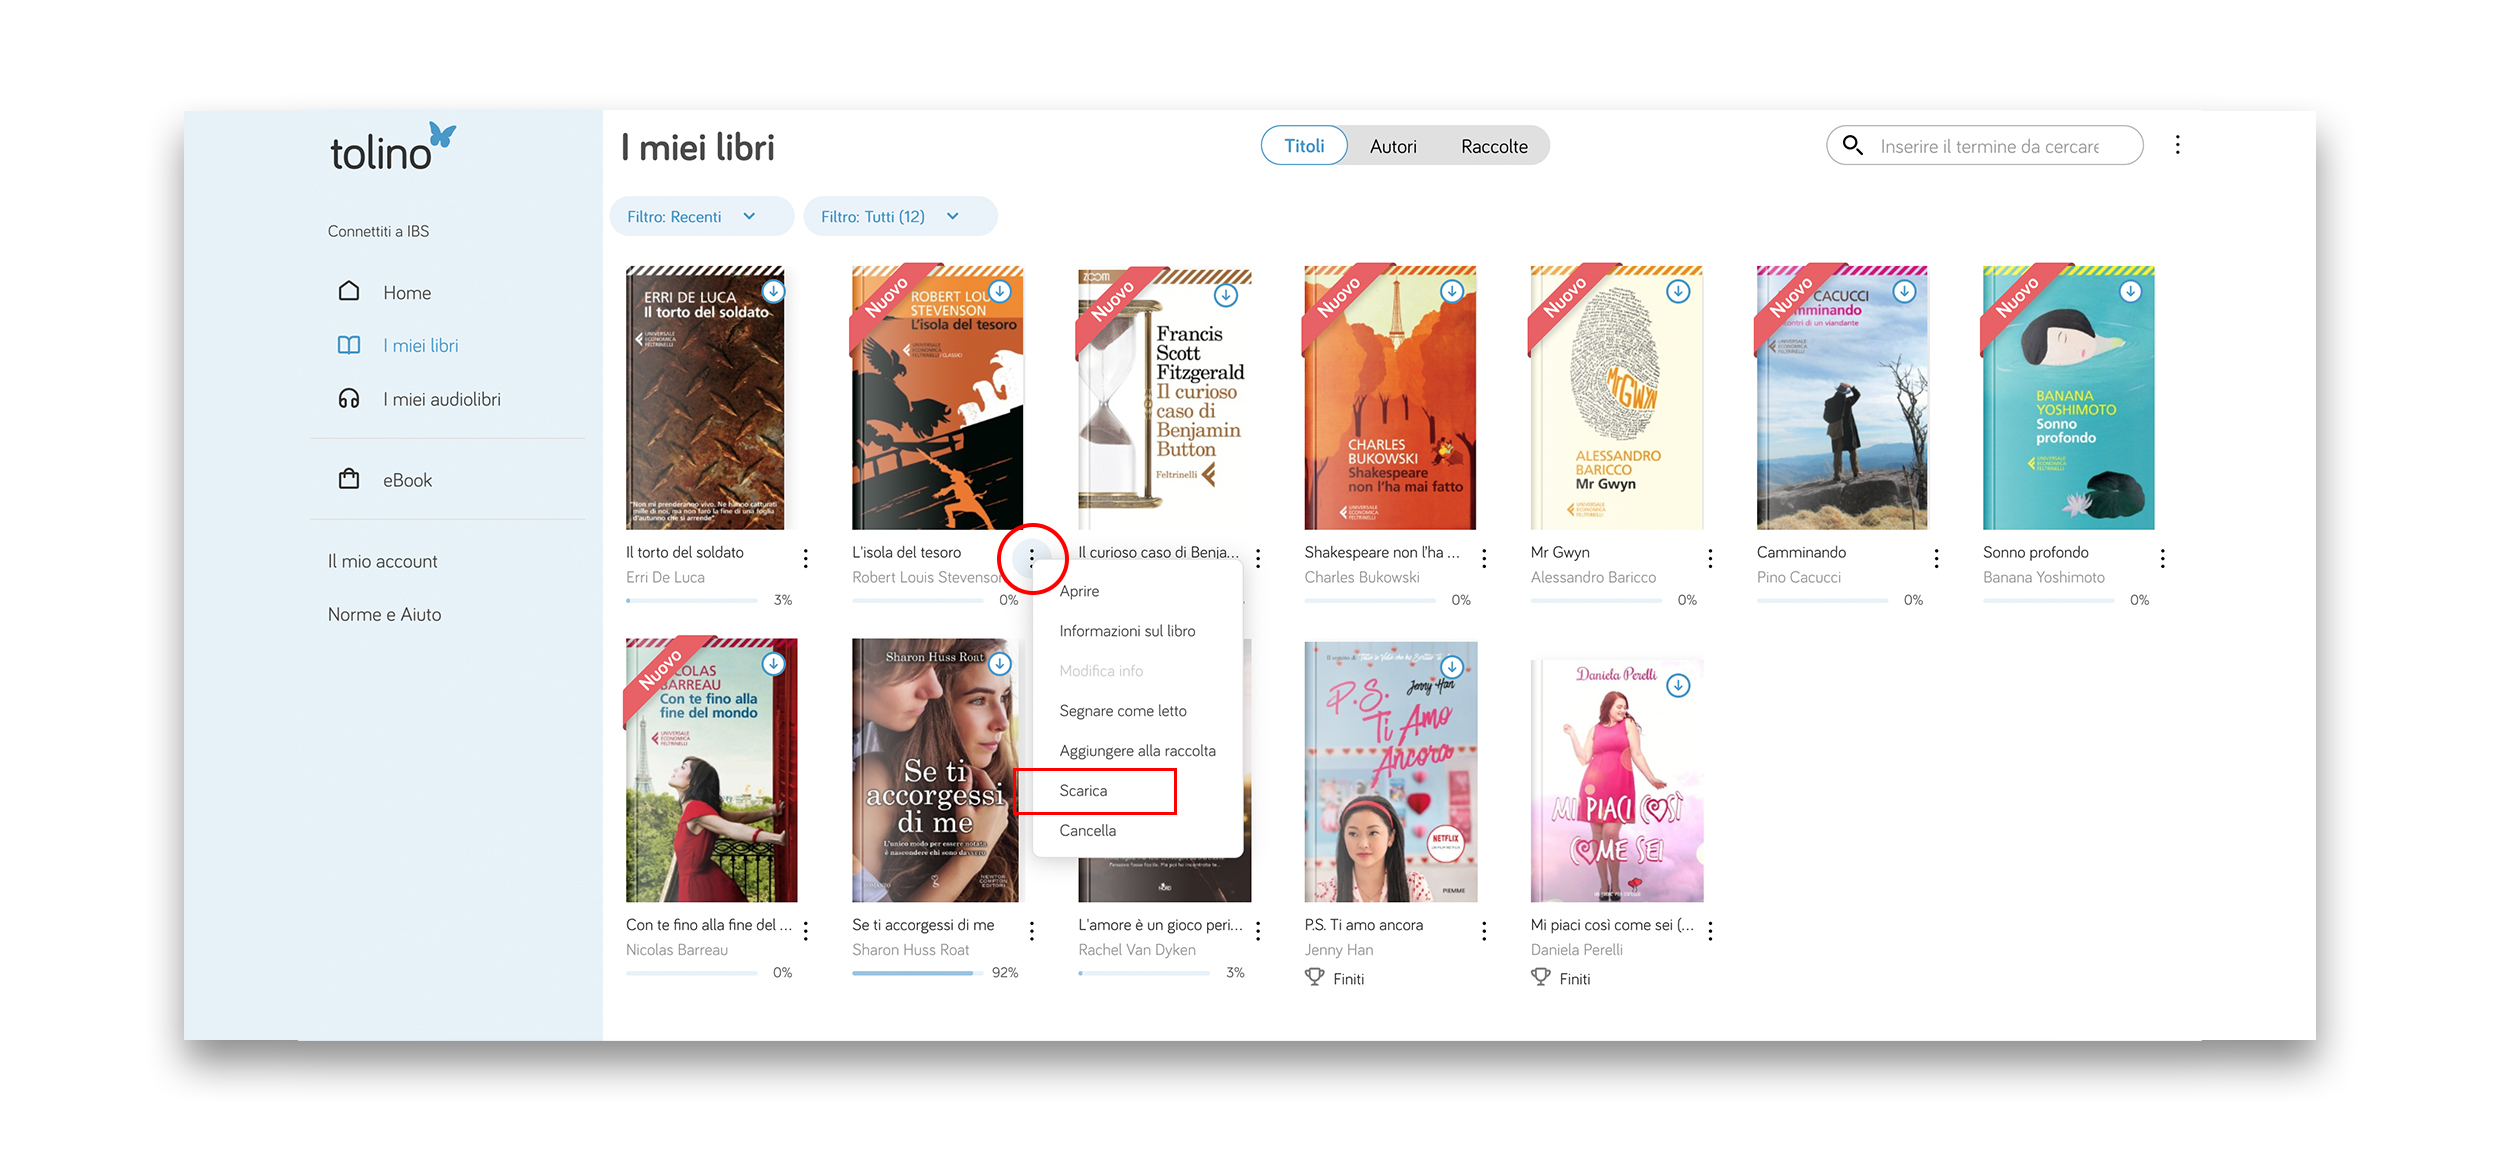Open Norme e Aiuto
Image resolution: width=2500 pixels, height=1151 pixels.
tap(384, 614)
